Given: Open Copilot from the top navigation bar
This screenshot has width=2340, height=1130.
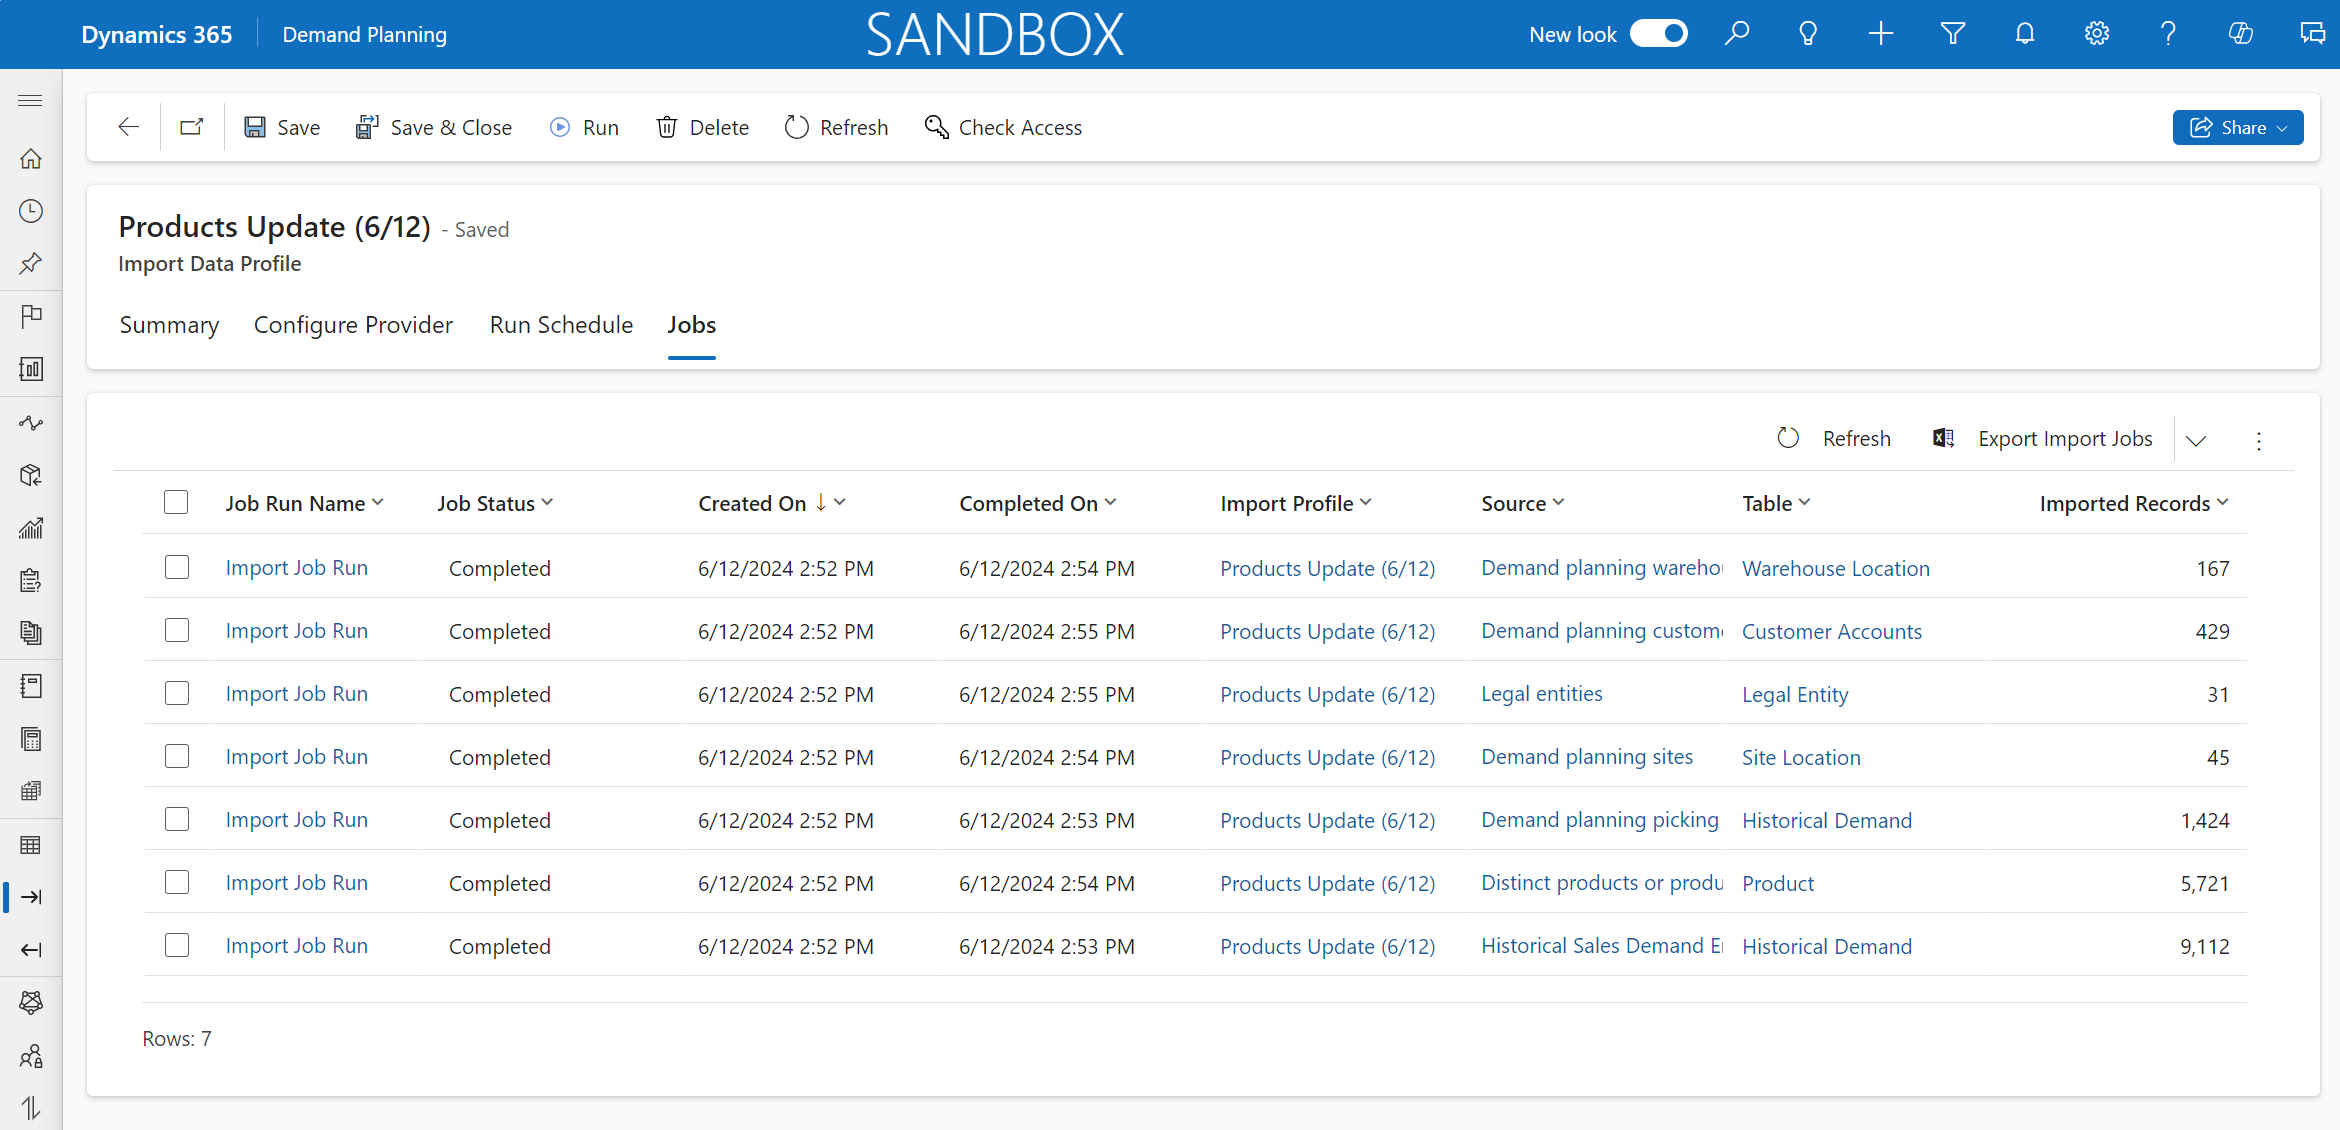Looking at the screenshot, I should (x=2241, y=33).
